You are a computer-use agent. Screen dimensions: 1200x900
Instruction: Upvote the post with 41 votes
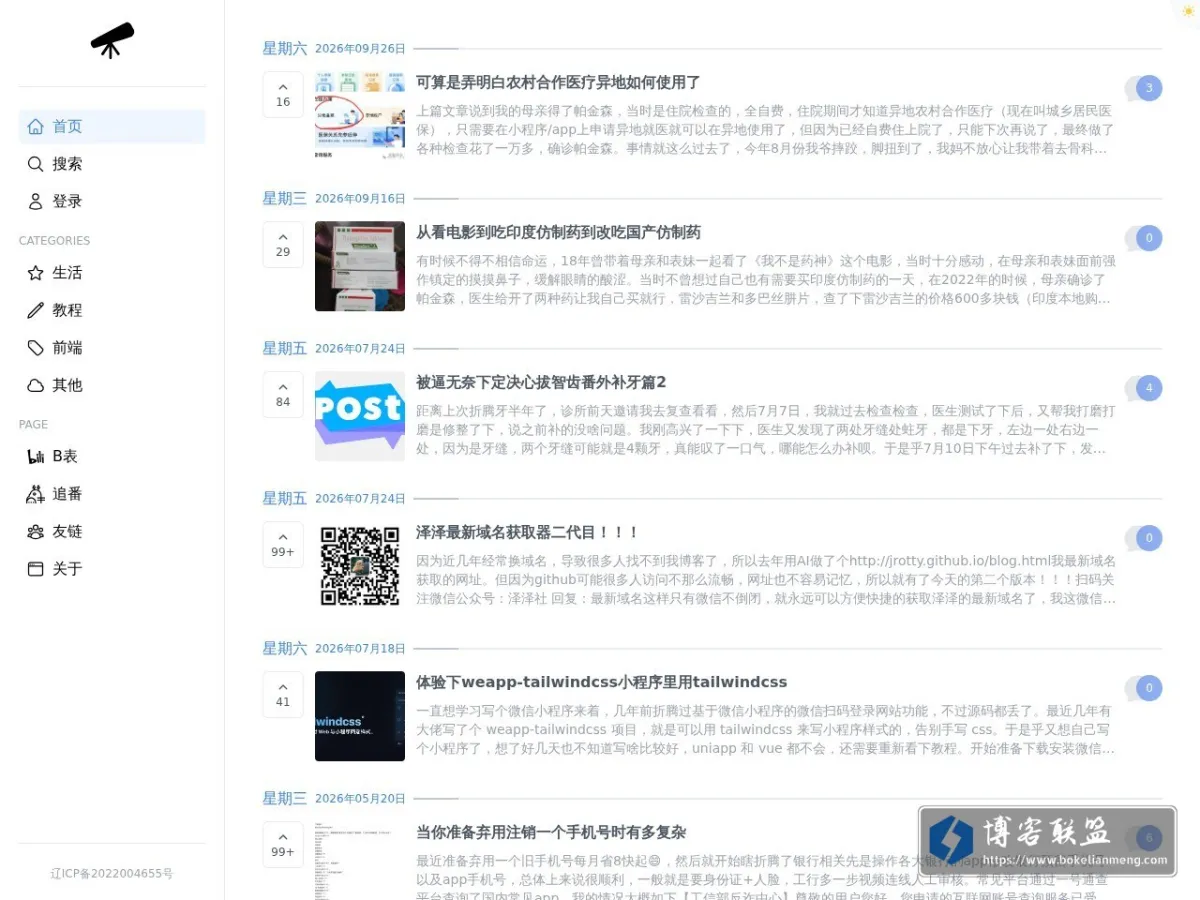(283, 694)
